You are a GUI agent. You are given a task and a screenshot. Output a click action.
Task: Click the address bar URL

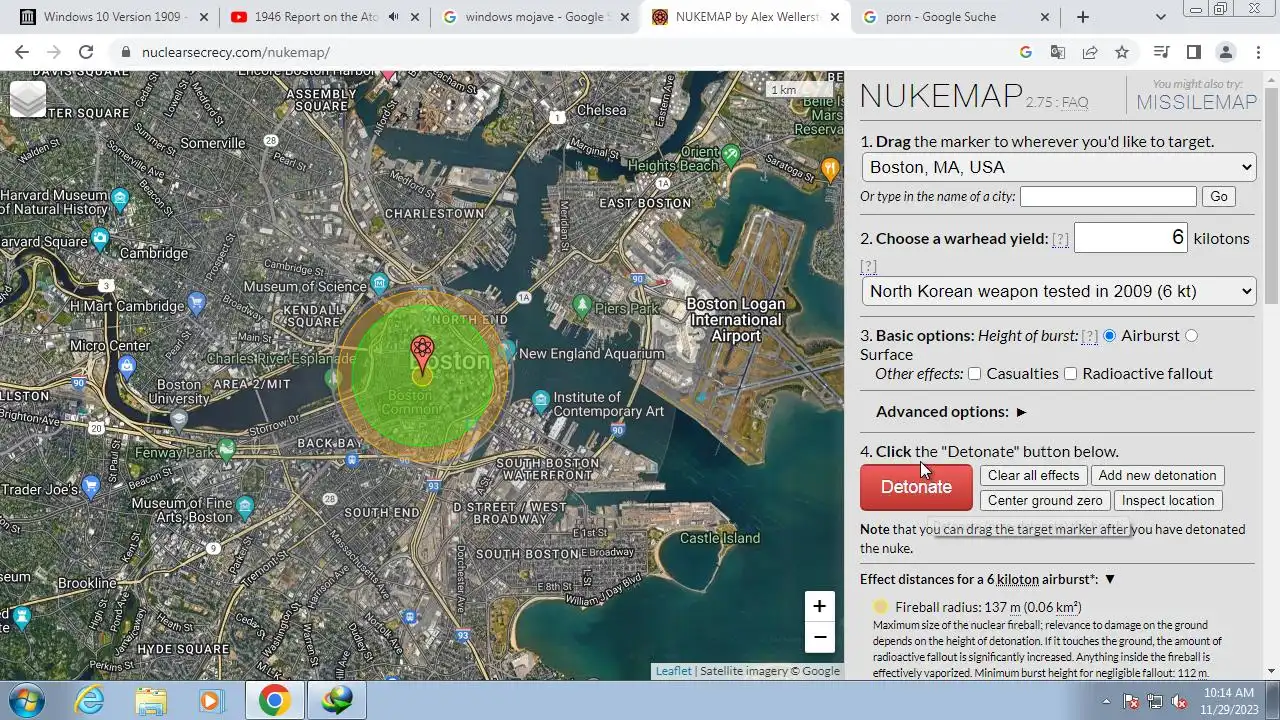(236, 52)
